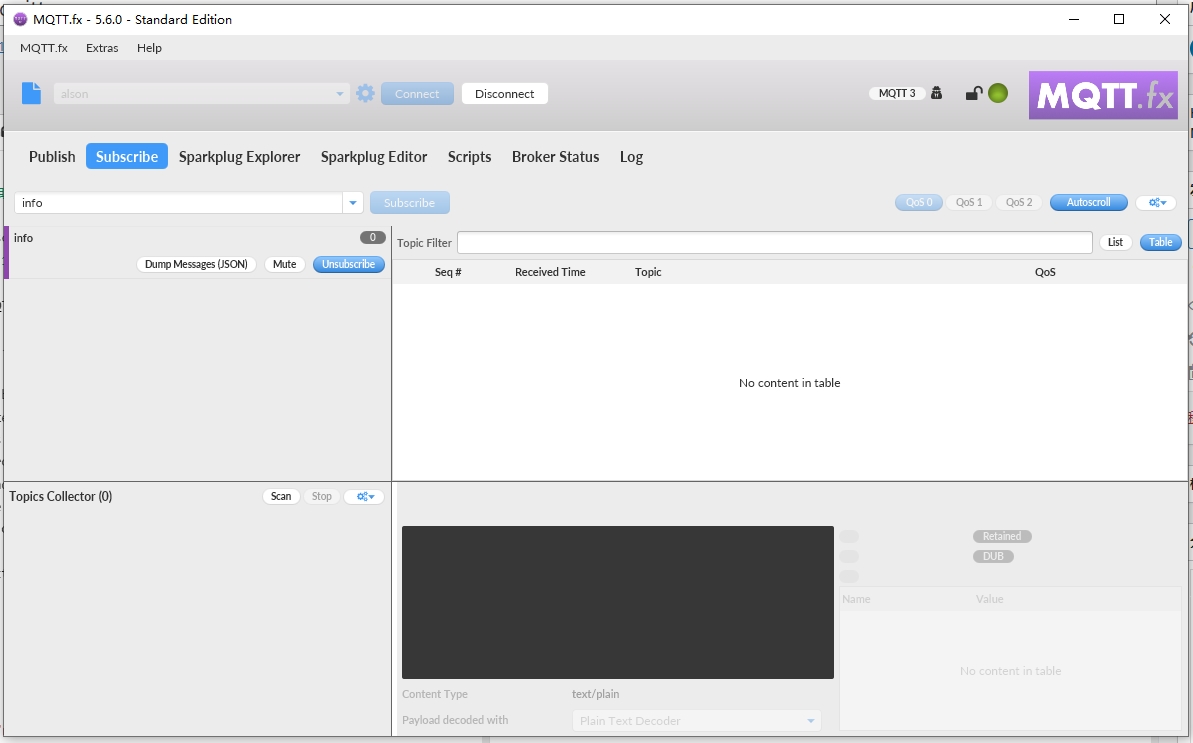1193x743 pixels.
Task: Sort by Topic column header
Action: [648, 272]
